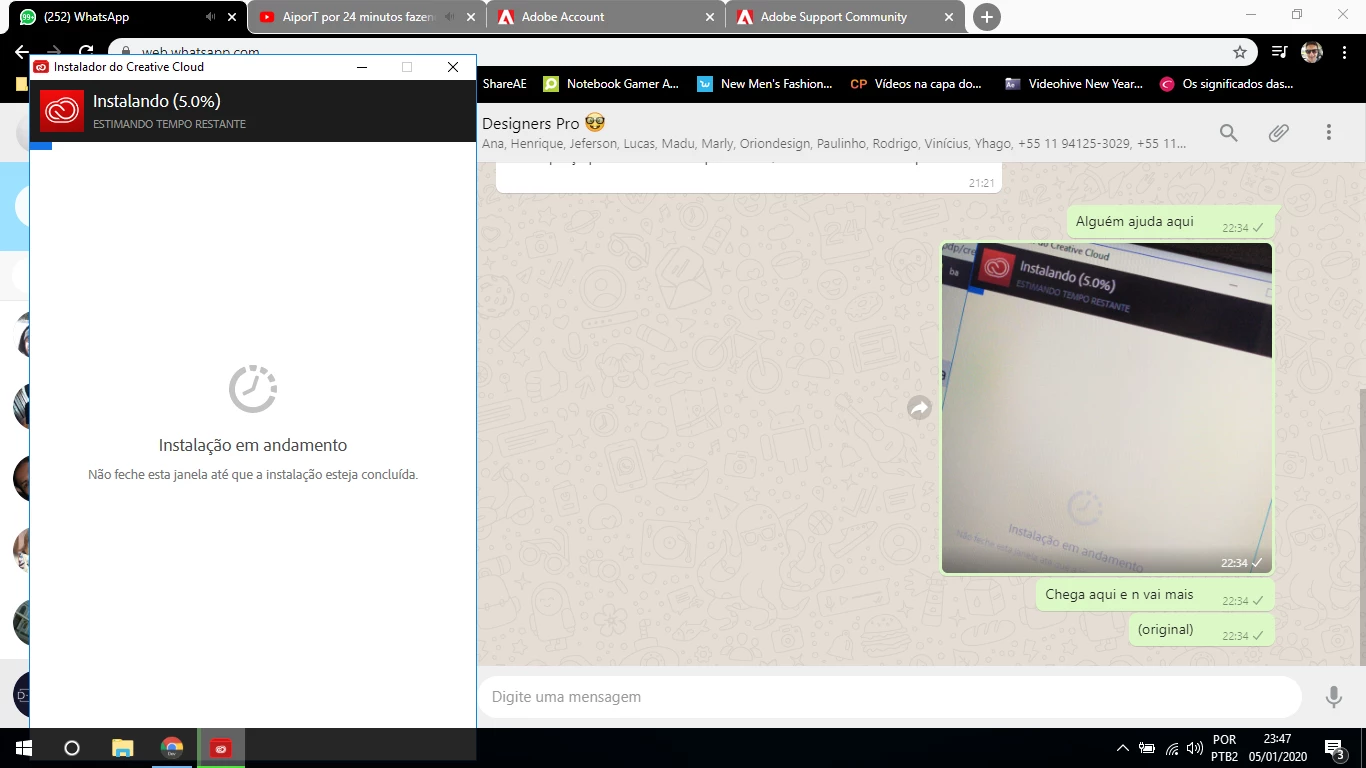This screenshot has width=1366, height=768.
Task: Click the Designers Pro group header
Action: point(544,123)
